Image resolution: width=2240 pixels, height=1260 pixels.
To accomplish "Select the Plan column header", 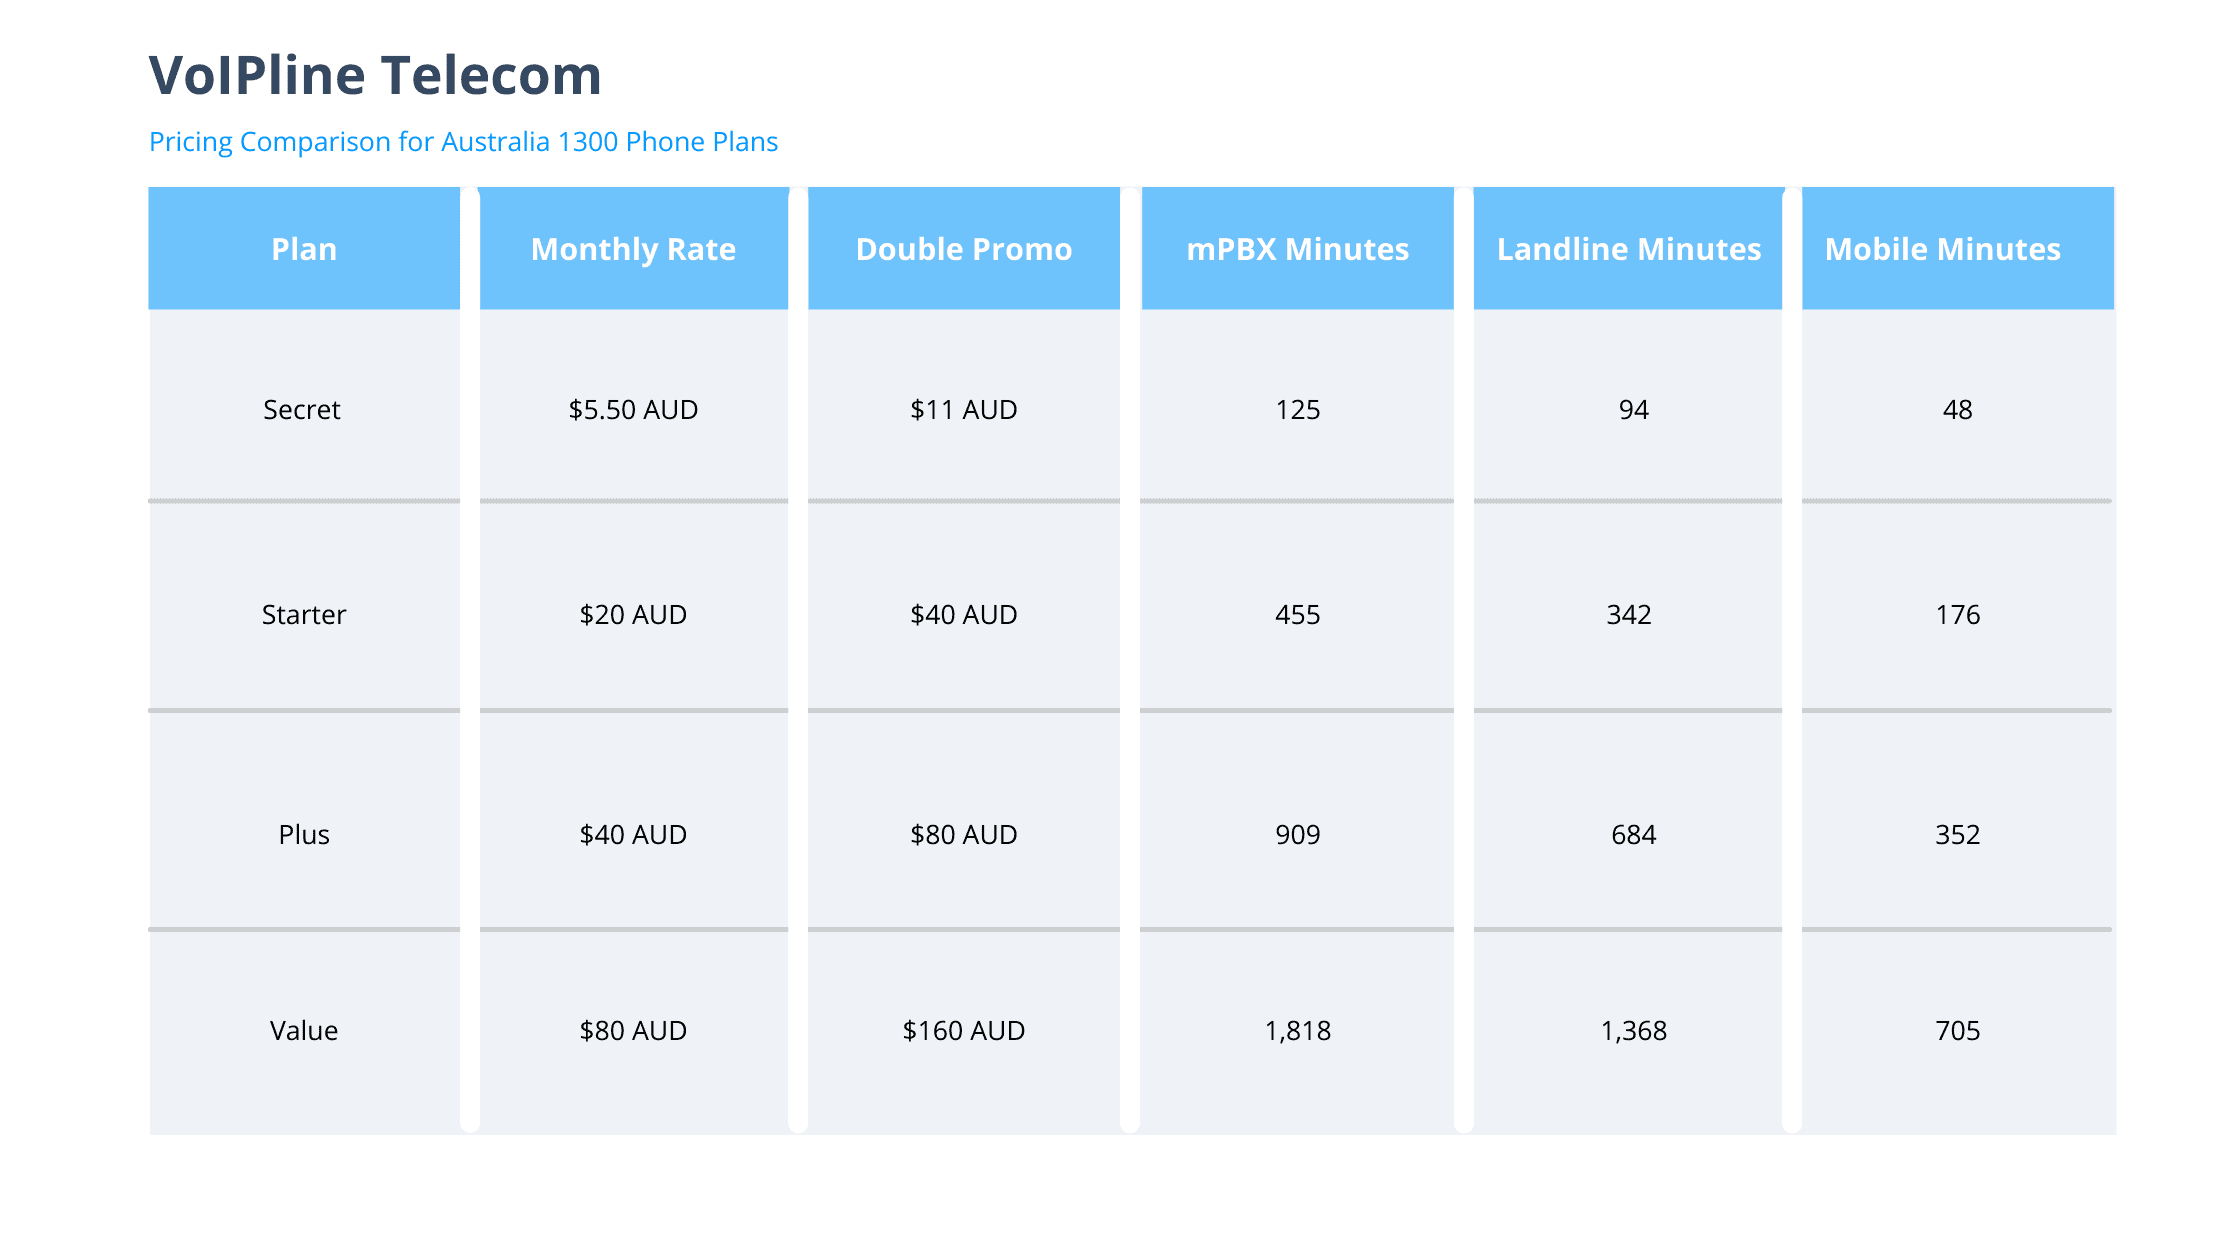I will [304, 249].
